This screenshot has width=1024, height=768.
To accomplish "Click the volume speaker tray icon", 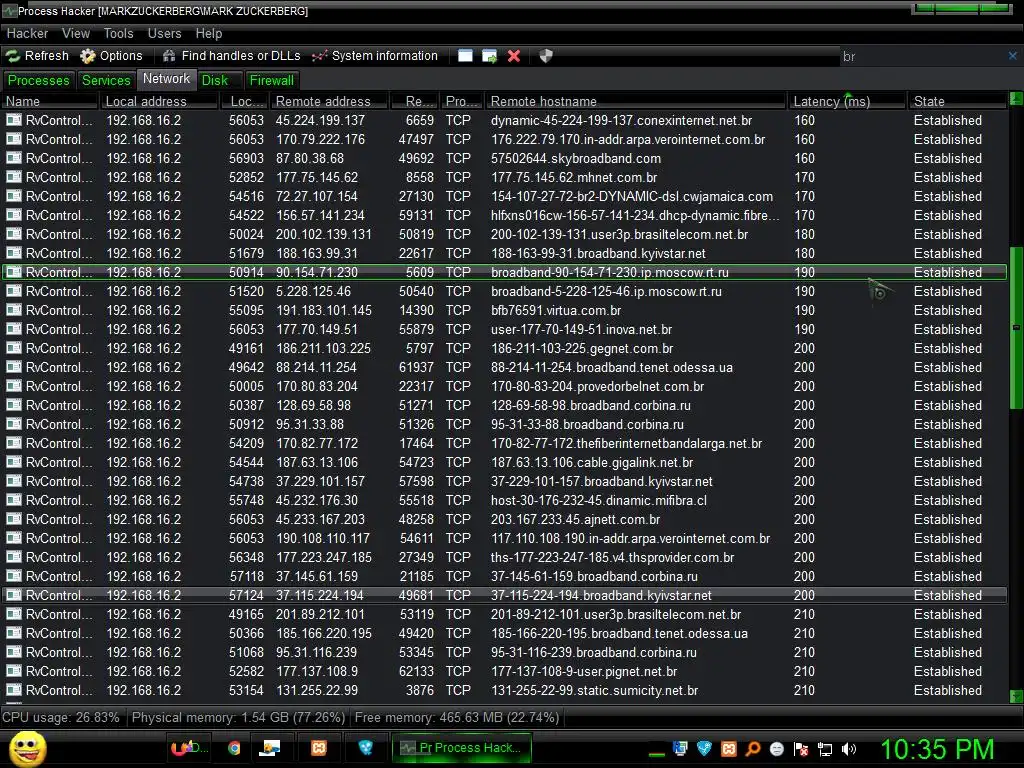I will coord(849,748).
